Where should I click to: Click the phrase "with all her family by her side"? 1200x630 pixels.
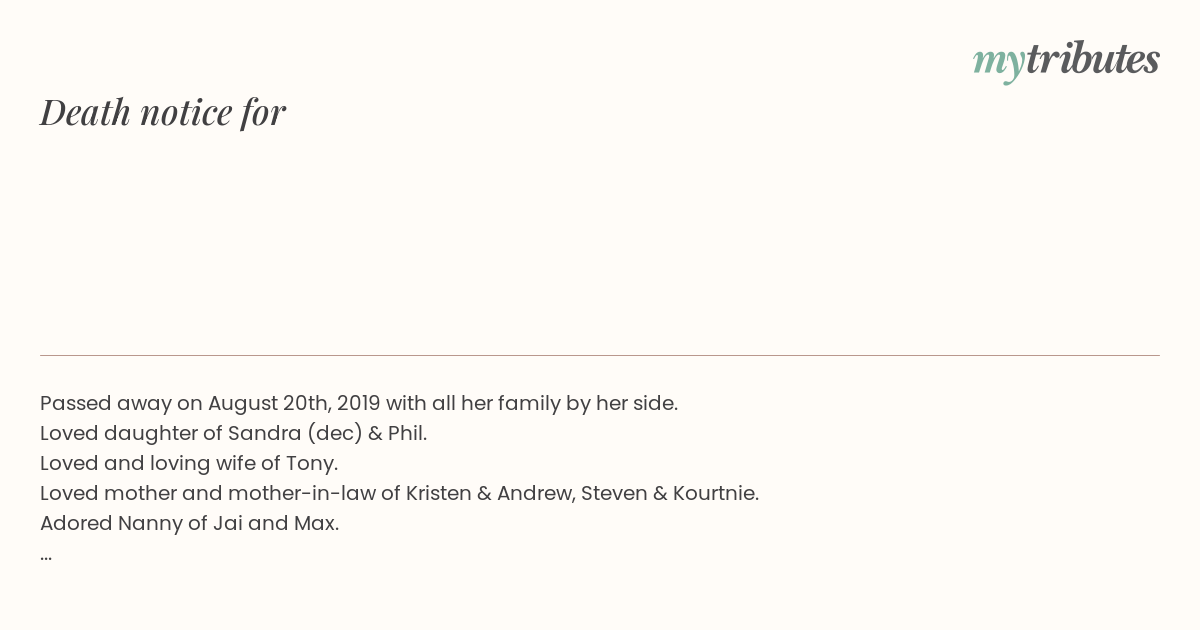pos(530,403)
